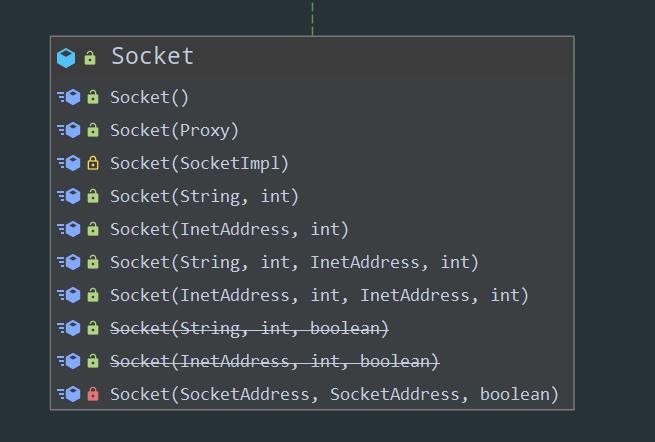Select the Socket class title
The height and width of the screenshot is (442, 655).
(x=152, y=56)
